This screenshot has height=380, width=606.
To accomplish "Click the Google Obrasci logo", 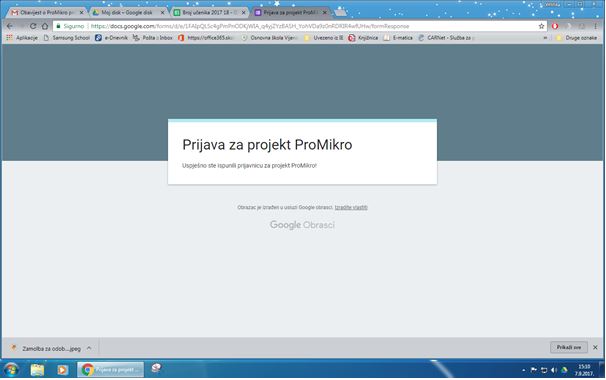I will tap(302, 225).
